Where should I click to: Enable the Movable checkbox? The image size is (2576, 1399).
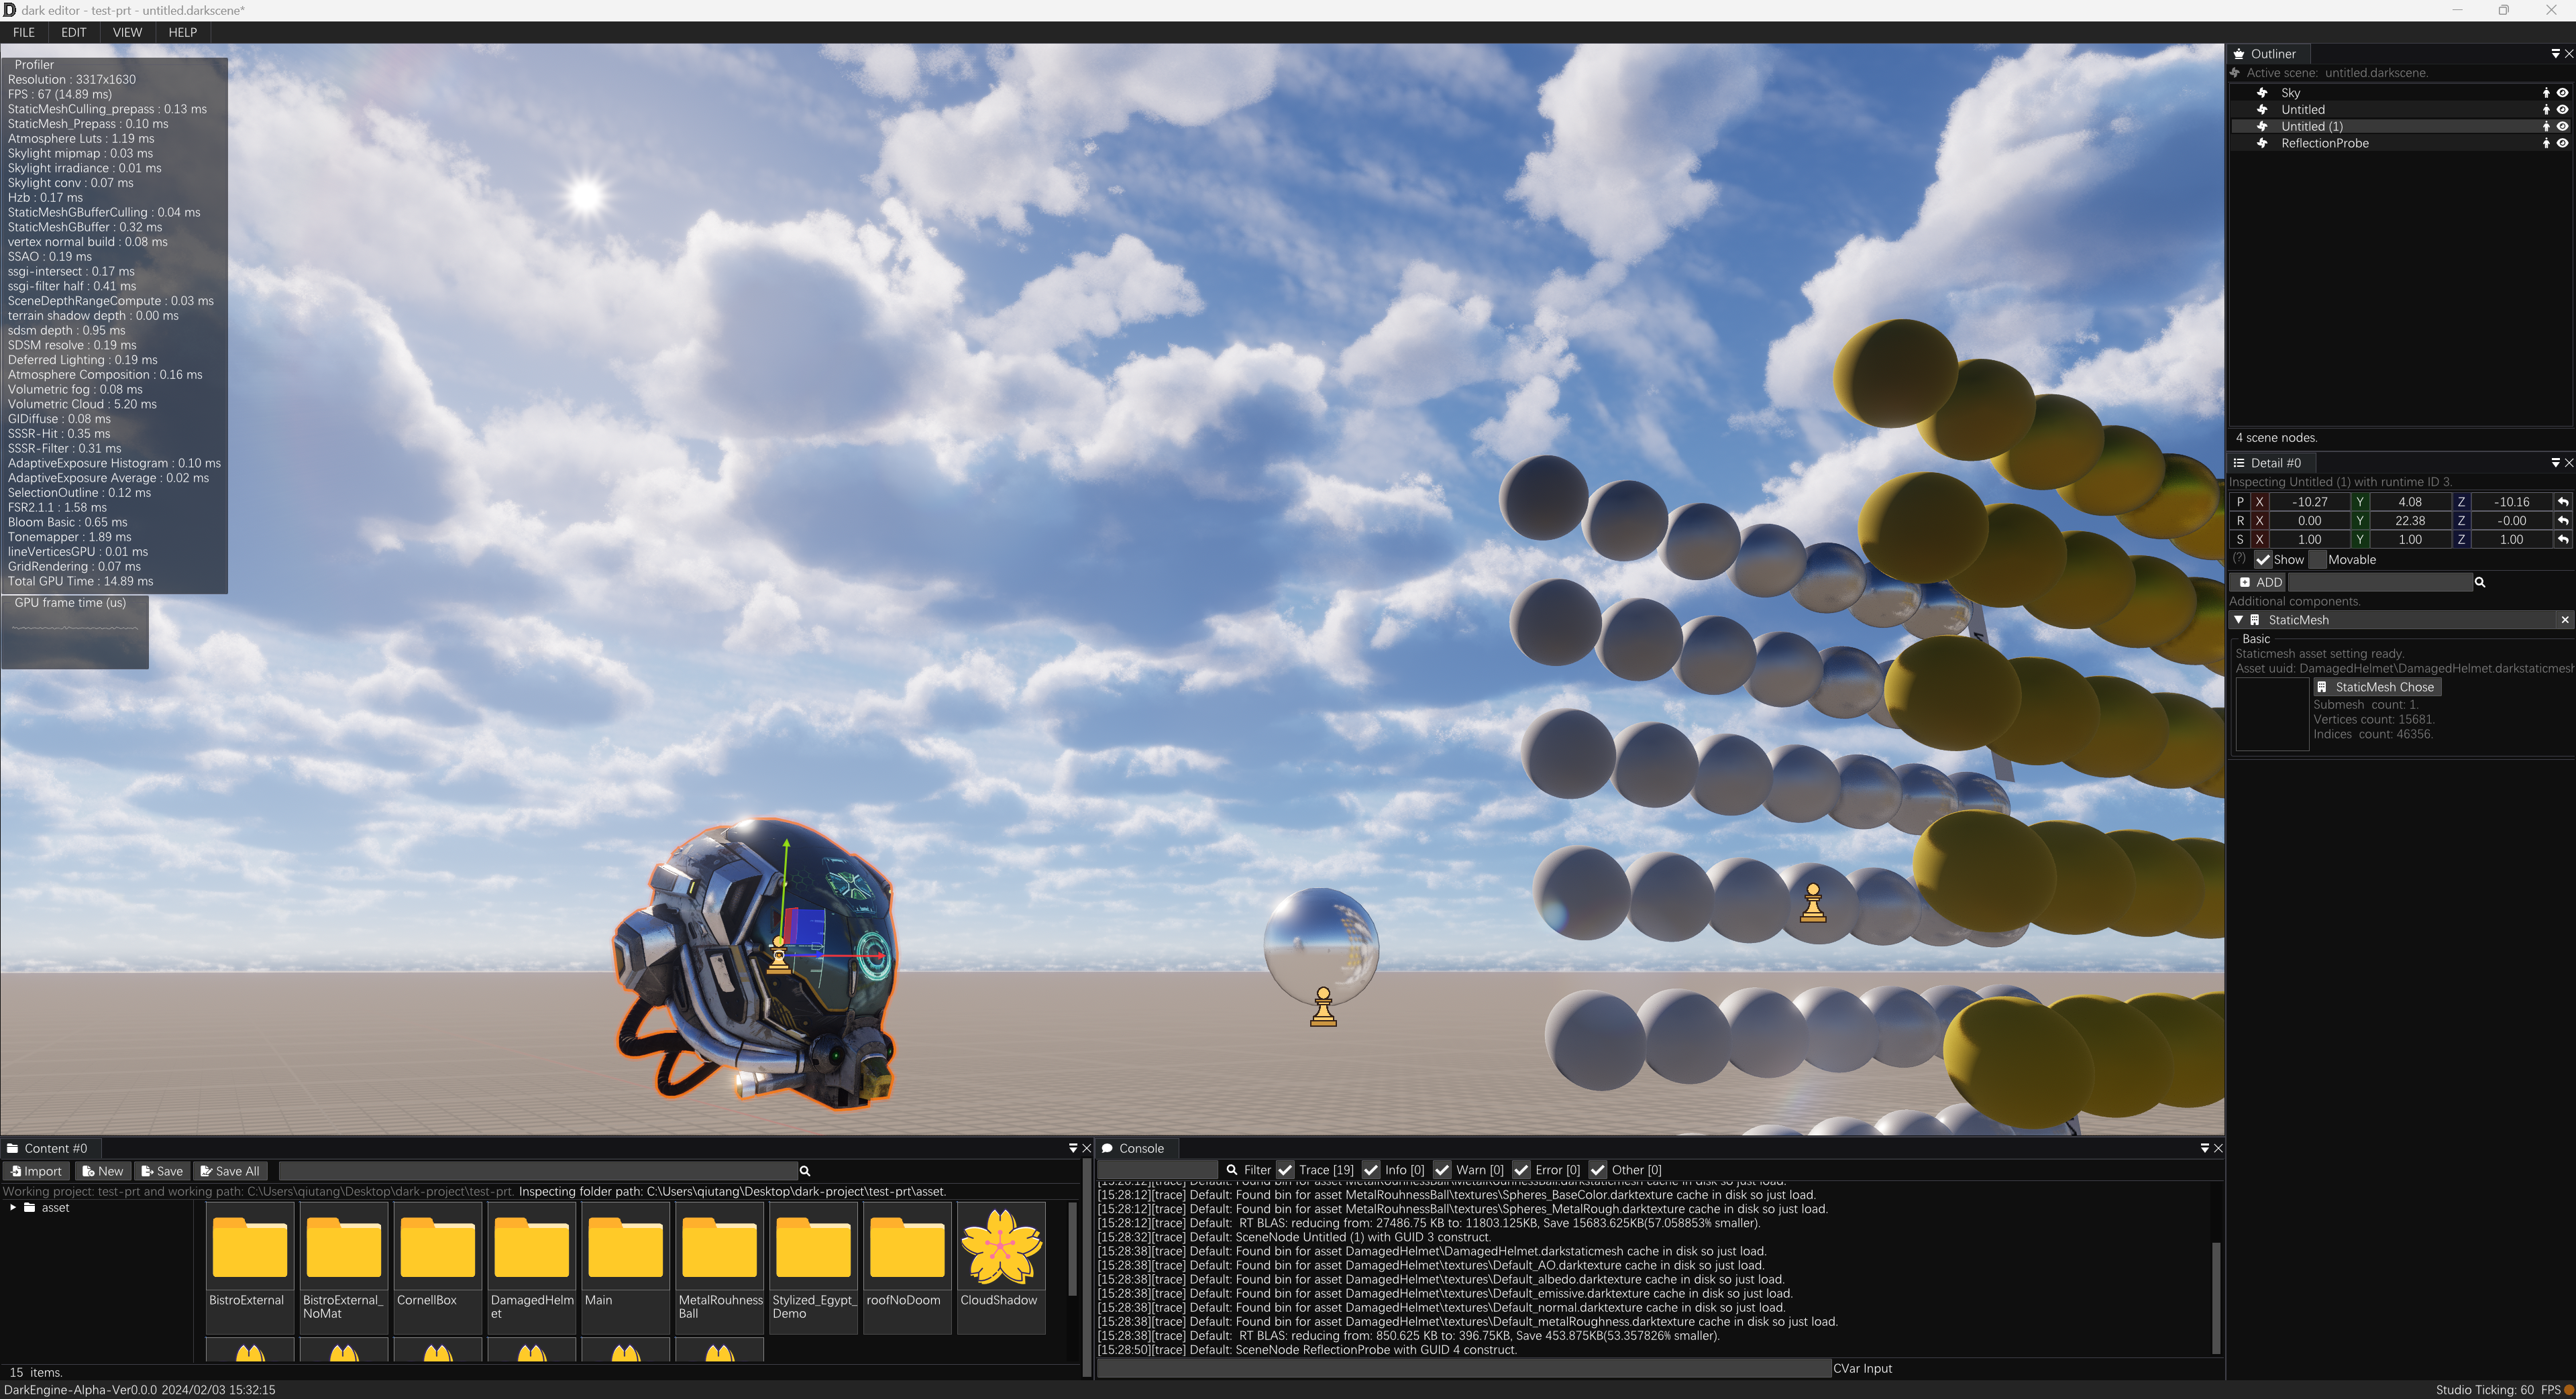[x=2318, y=560]
